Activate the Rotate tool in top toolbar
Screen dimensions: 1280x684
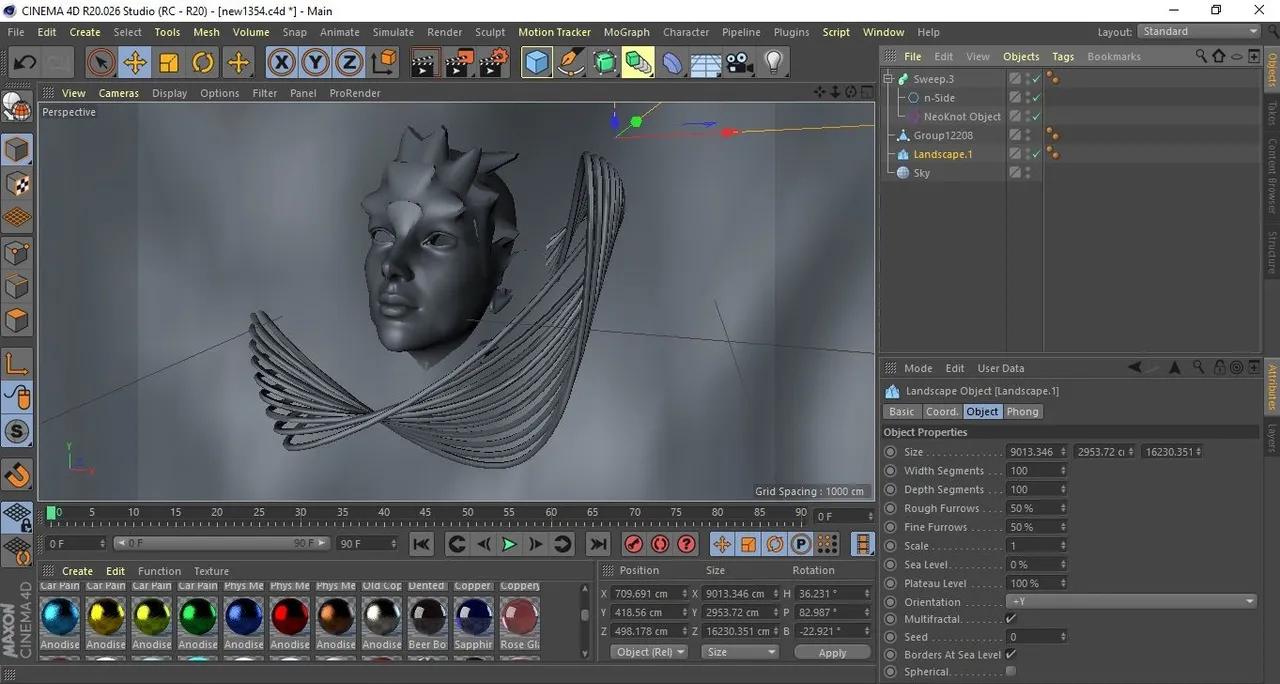(203, 63)
